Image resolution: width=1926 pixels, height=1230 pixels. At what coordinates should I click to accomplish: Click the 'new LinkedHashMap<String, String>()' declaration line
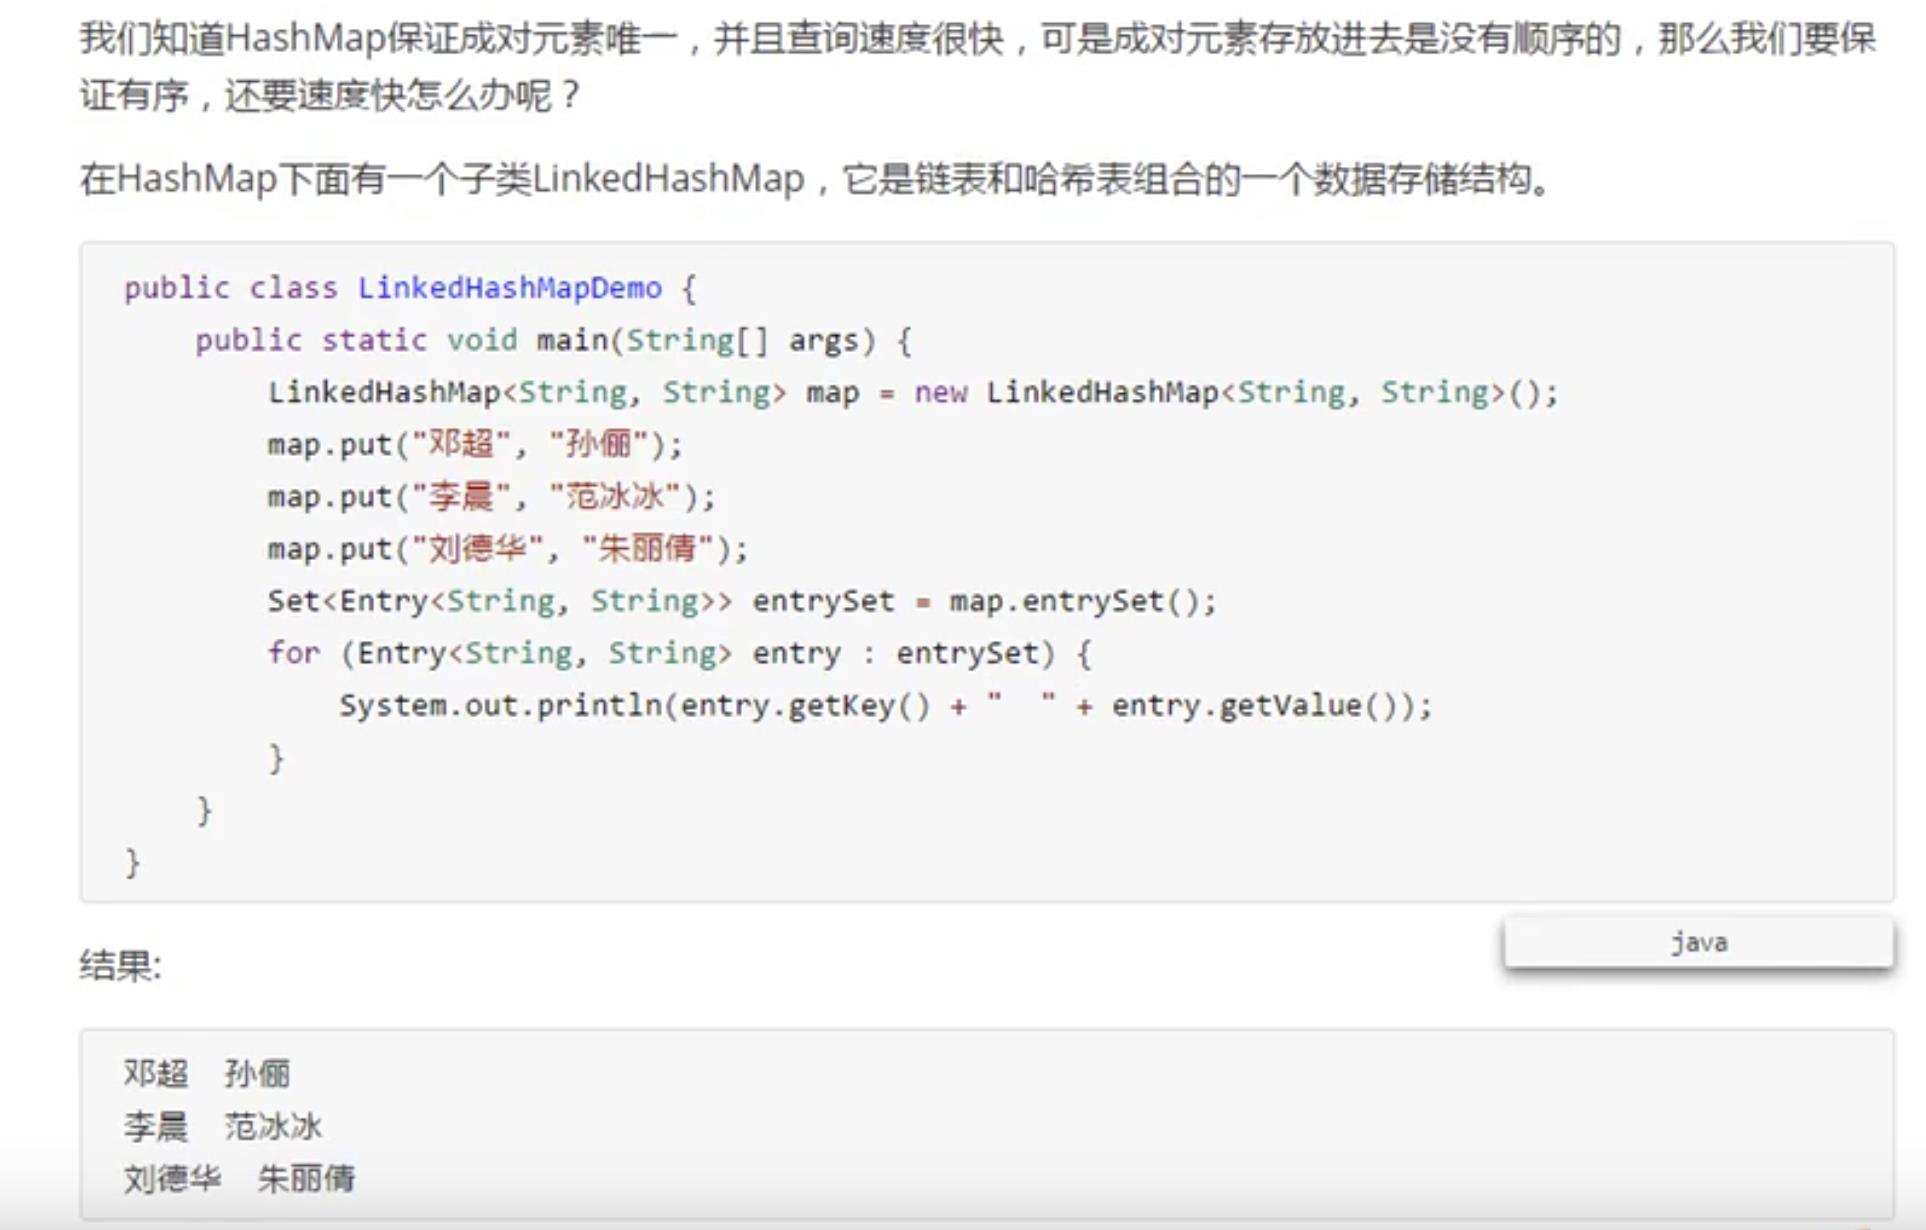click(913, 392)
